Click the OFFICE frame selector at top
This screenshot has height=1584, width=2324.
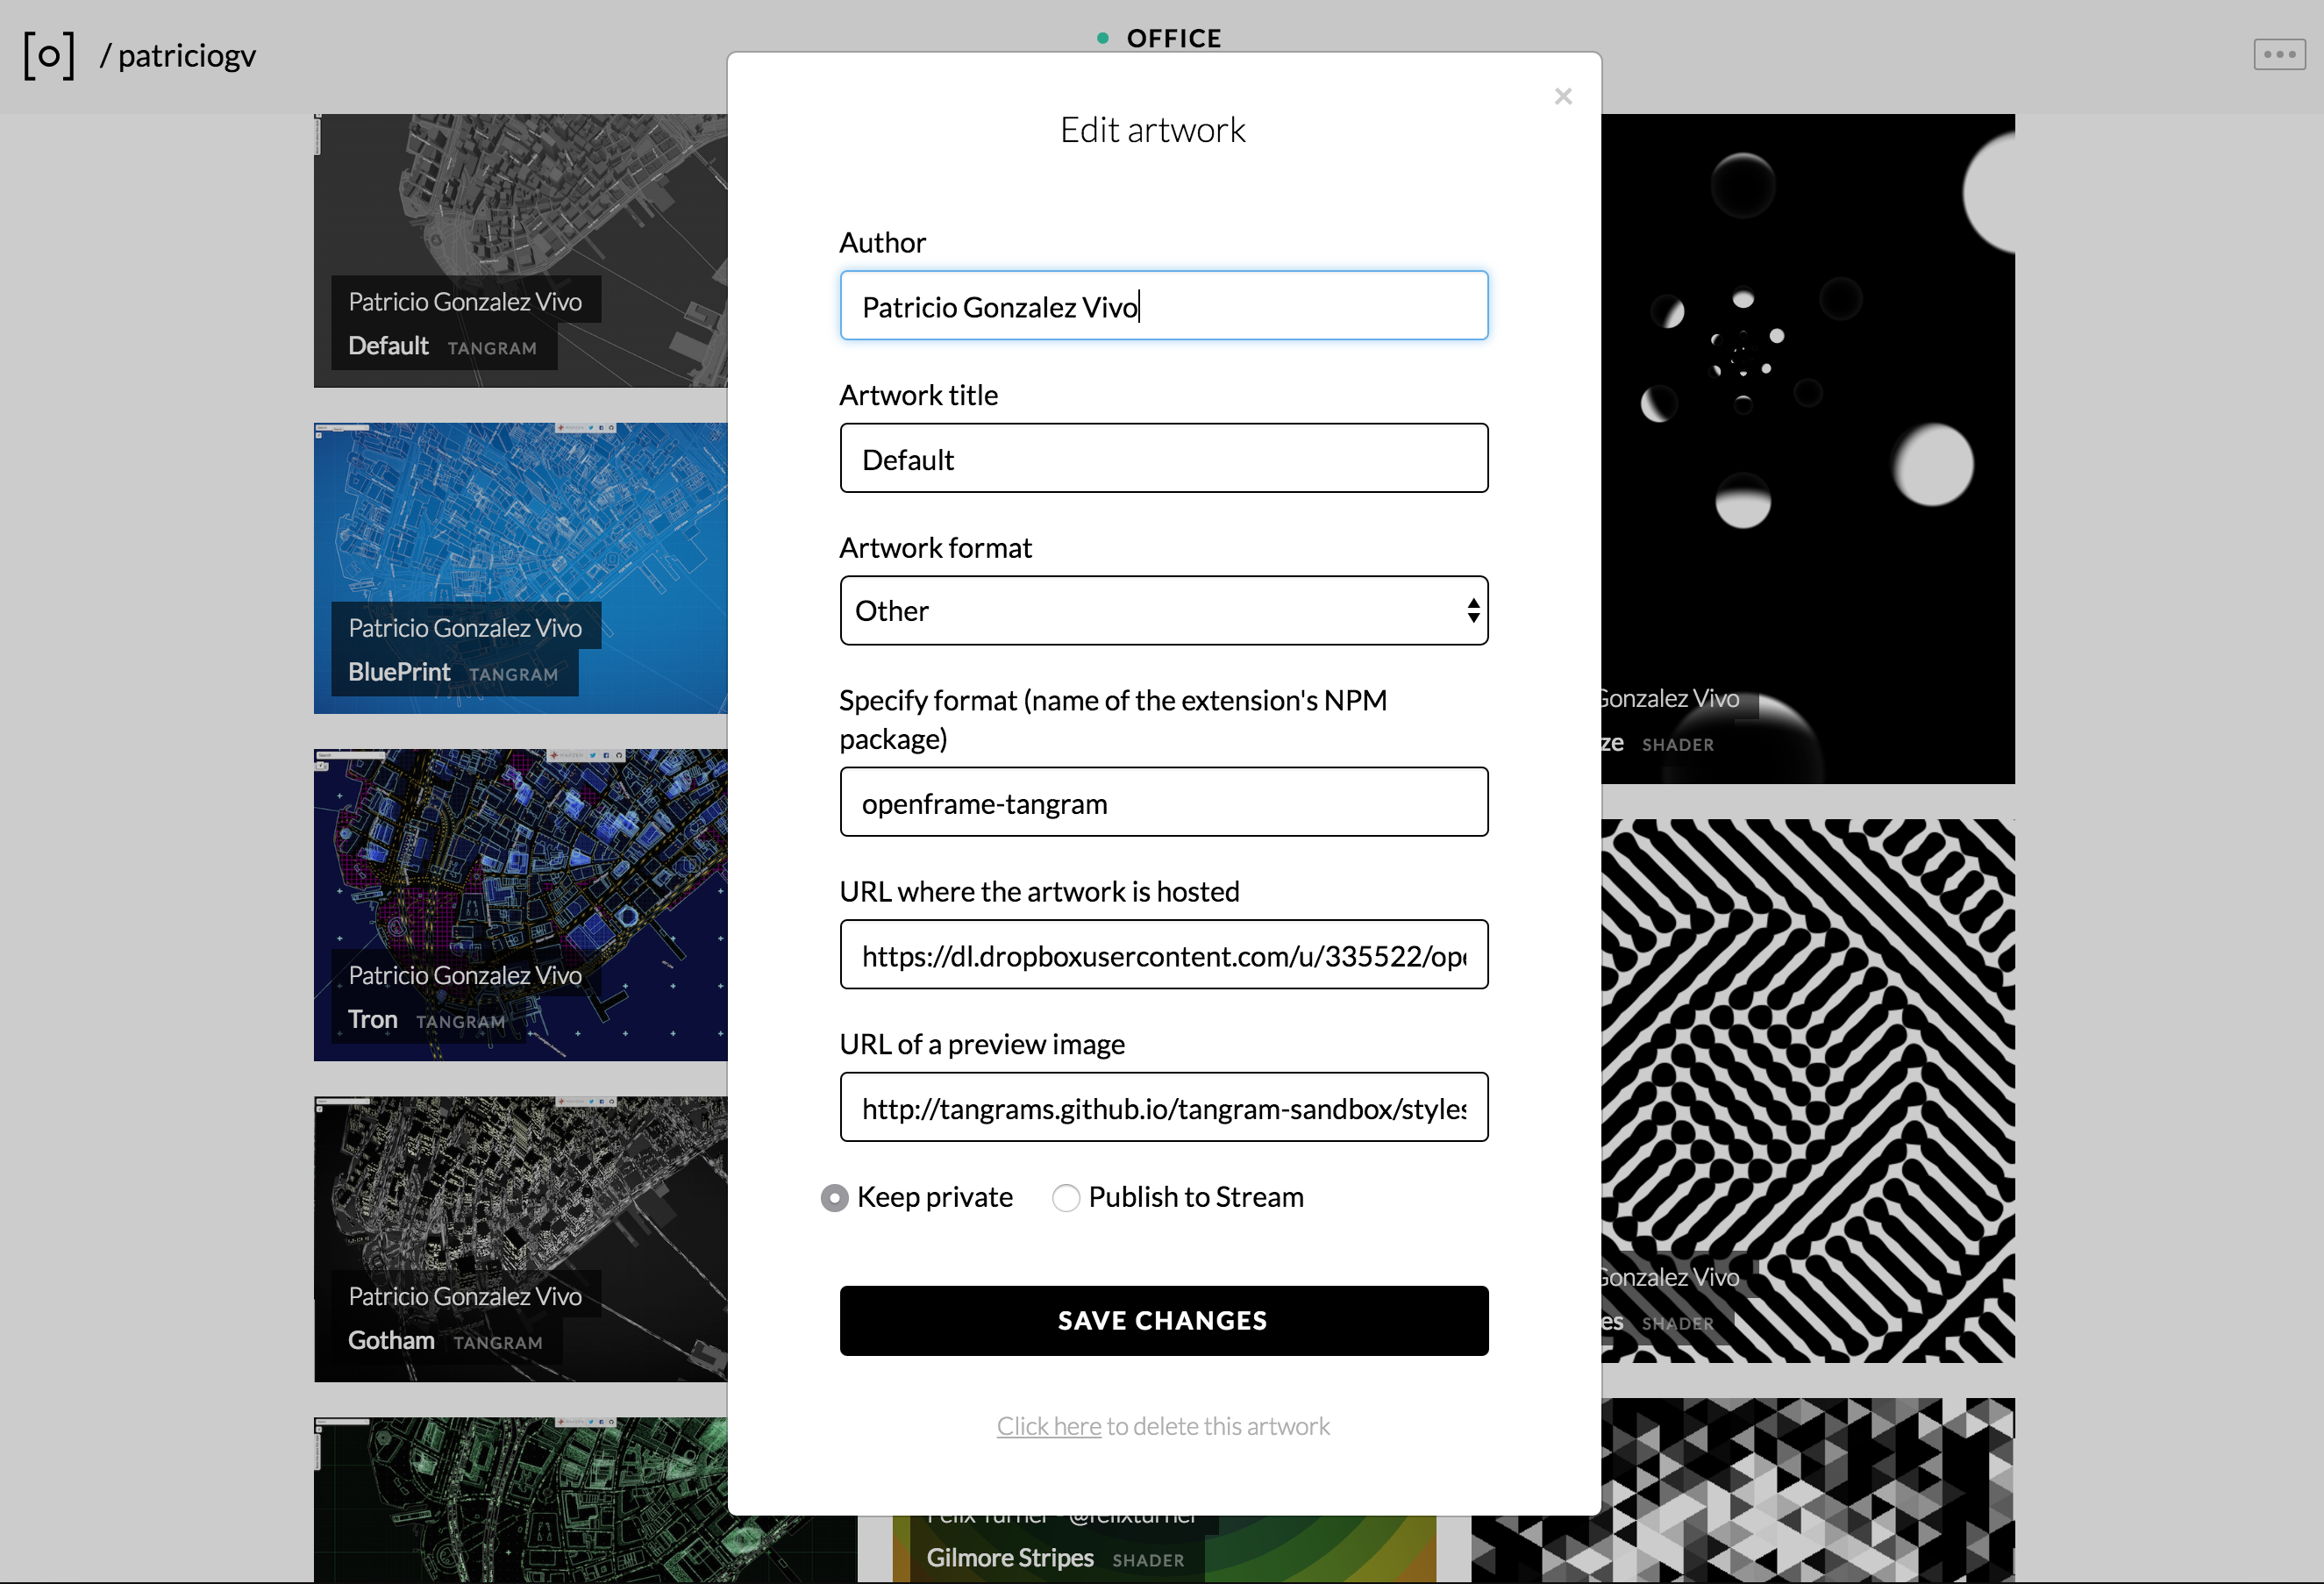coord(1173,38)
